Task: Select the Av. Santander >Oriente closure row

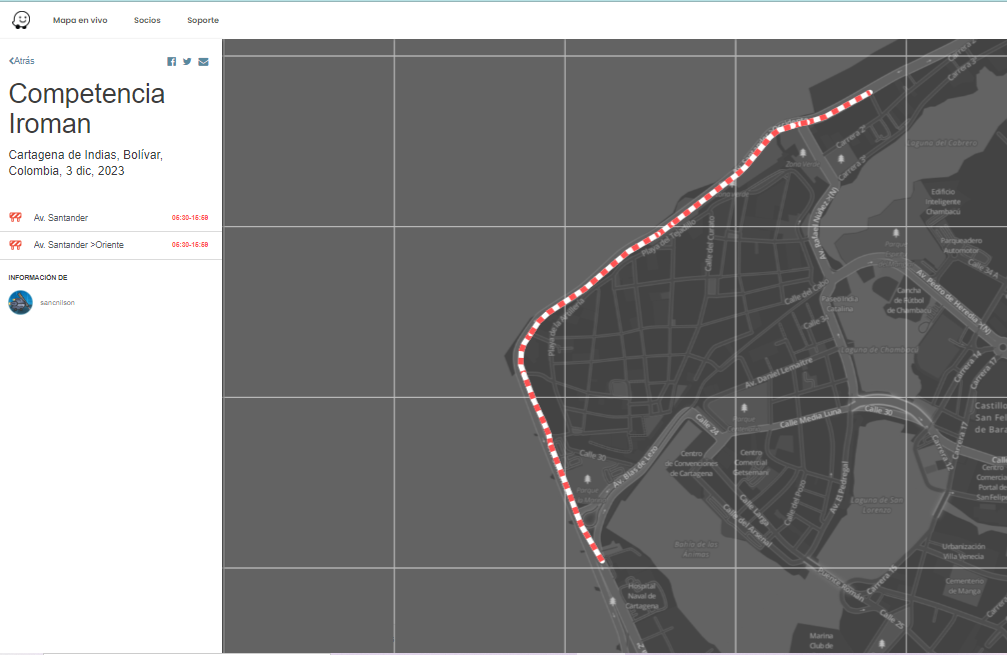Action: [x=110, y=245]
